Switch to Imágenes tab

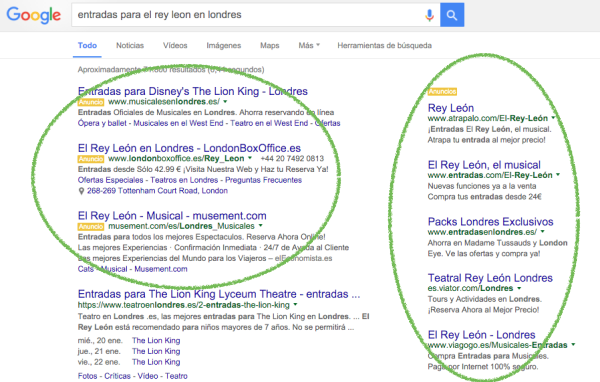point(224,46)
